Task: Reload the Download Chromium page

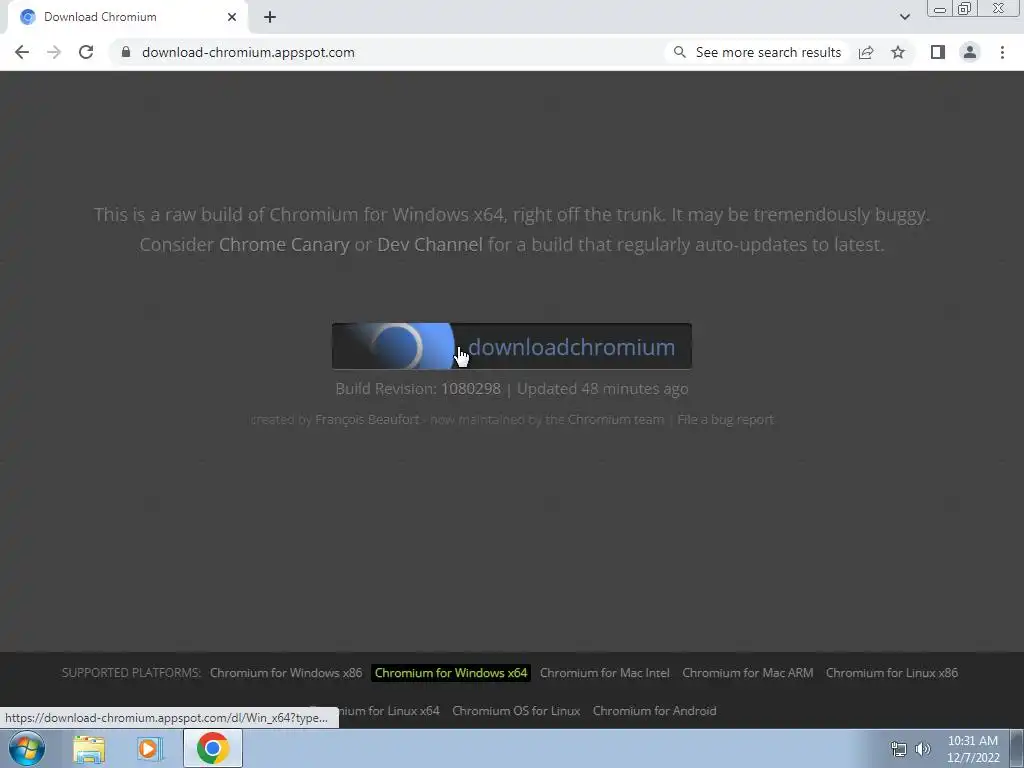Action: coord(86,52)
